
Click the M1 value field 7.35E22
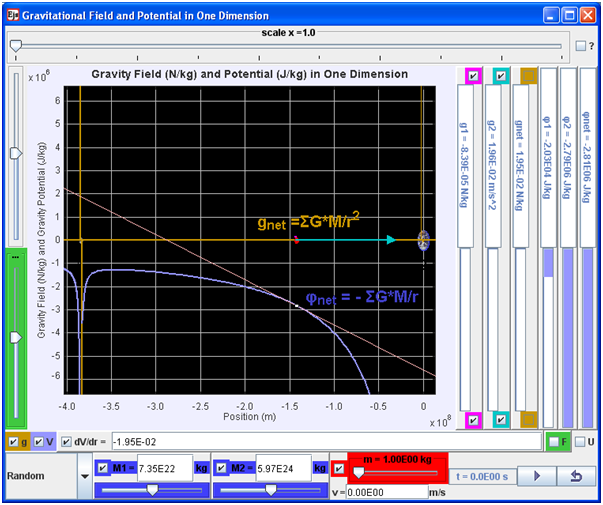coord(165,468)
